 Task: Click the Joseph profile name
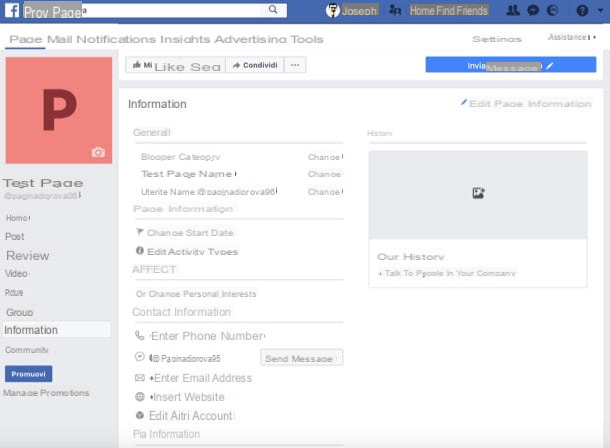click(x=359, y=10)
